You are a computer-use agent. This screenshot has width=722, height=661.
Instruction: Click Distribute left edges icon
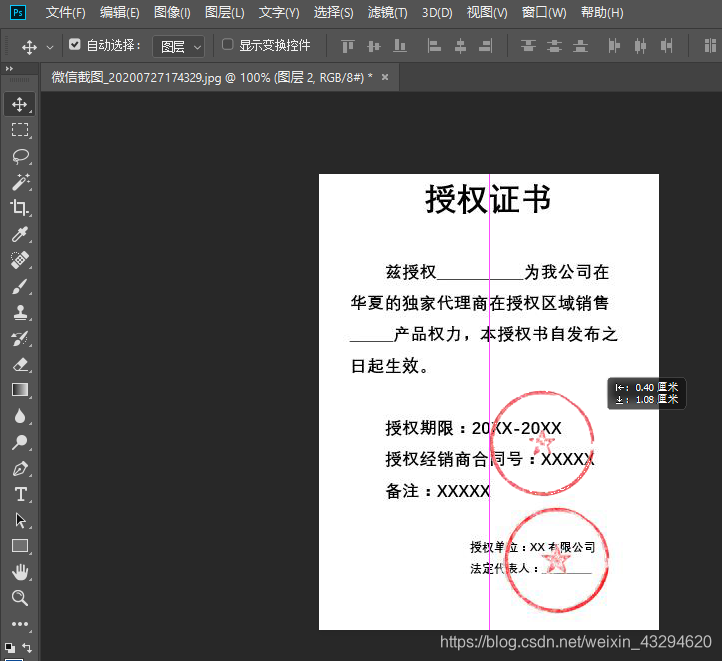[614, 46]
